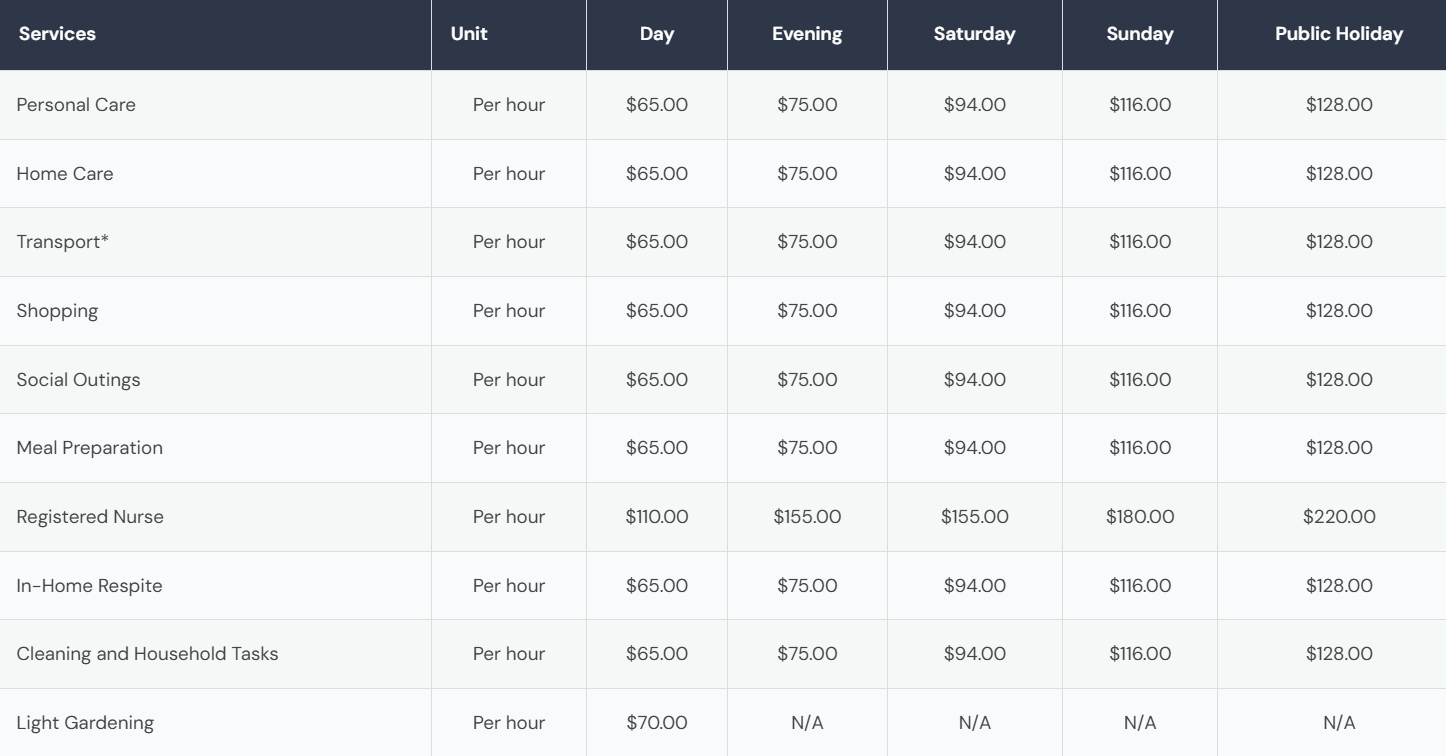1446x756 pixels.
Task: Click Personal Care Per hour unit
Action: (x=509, y=105)
